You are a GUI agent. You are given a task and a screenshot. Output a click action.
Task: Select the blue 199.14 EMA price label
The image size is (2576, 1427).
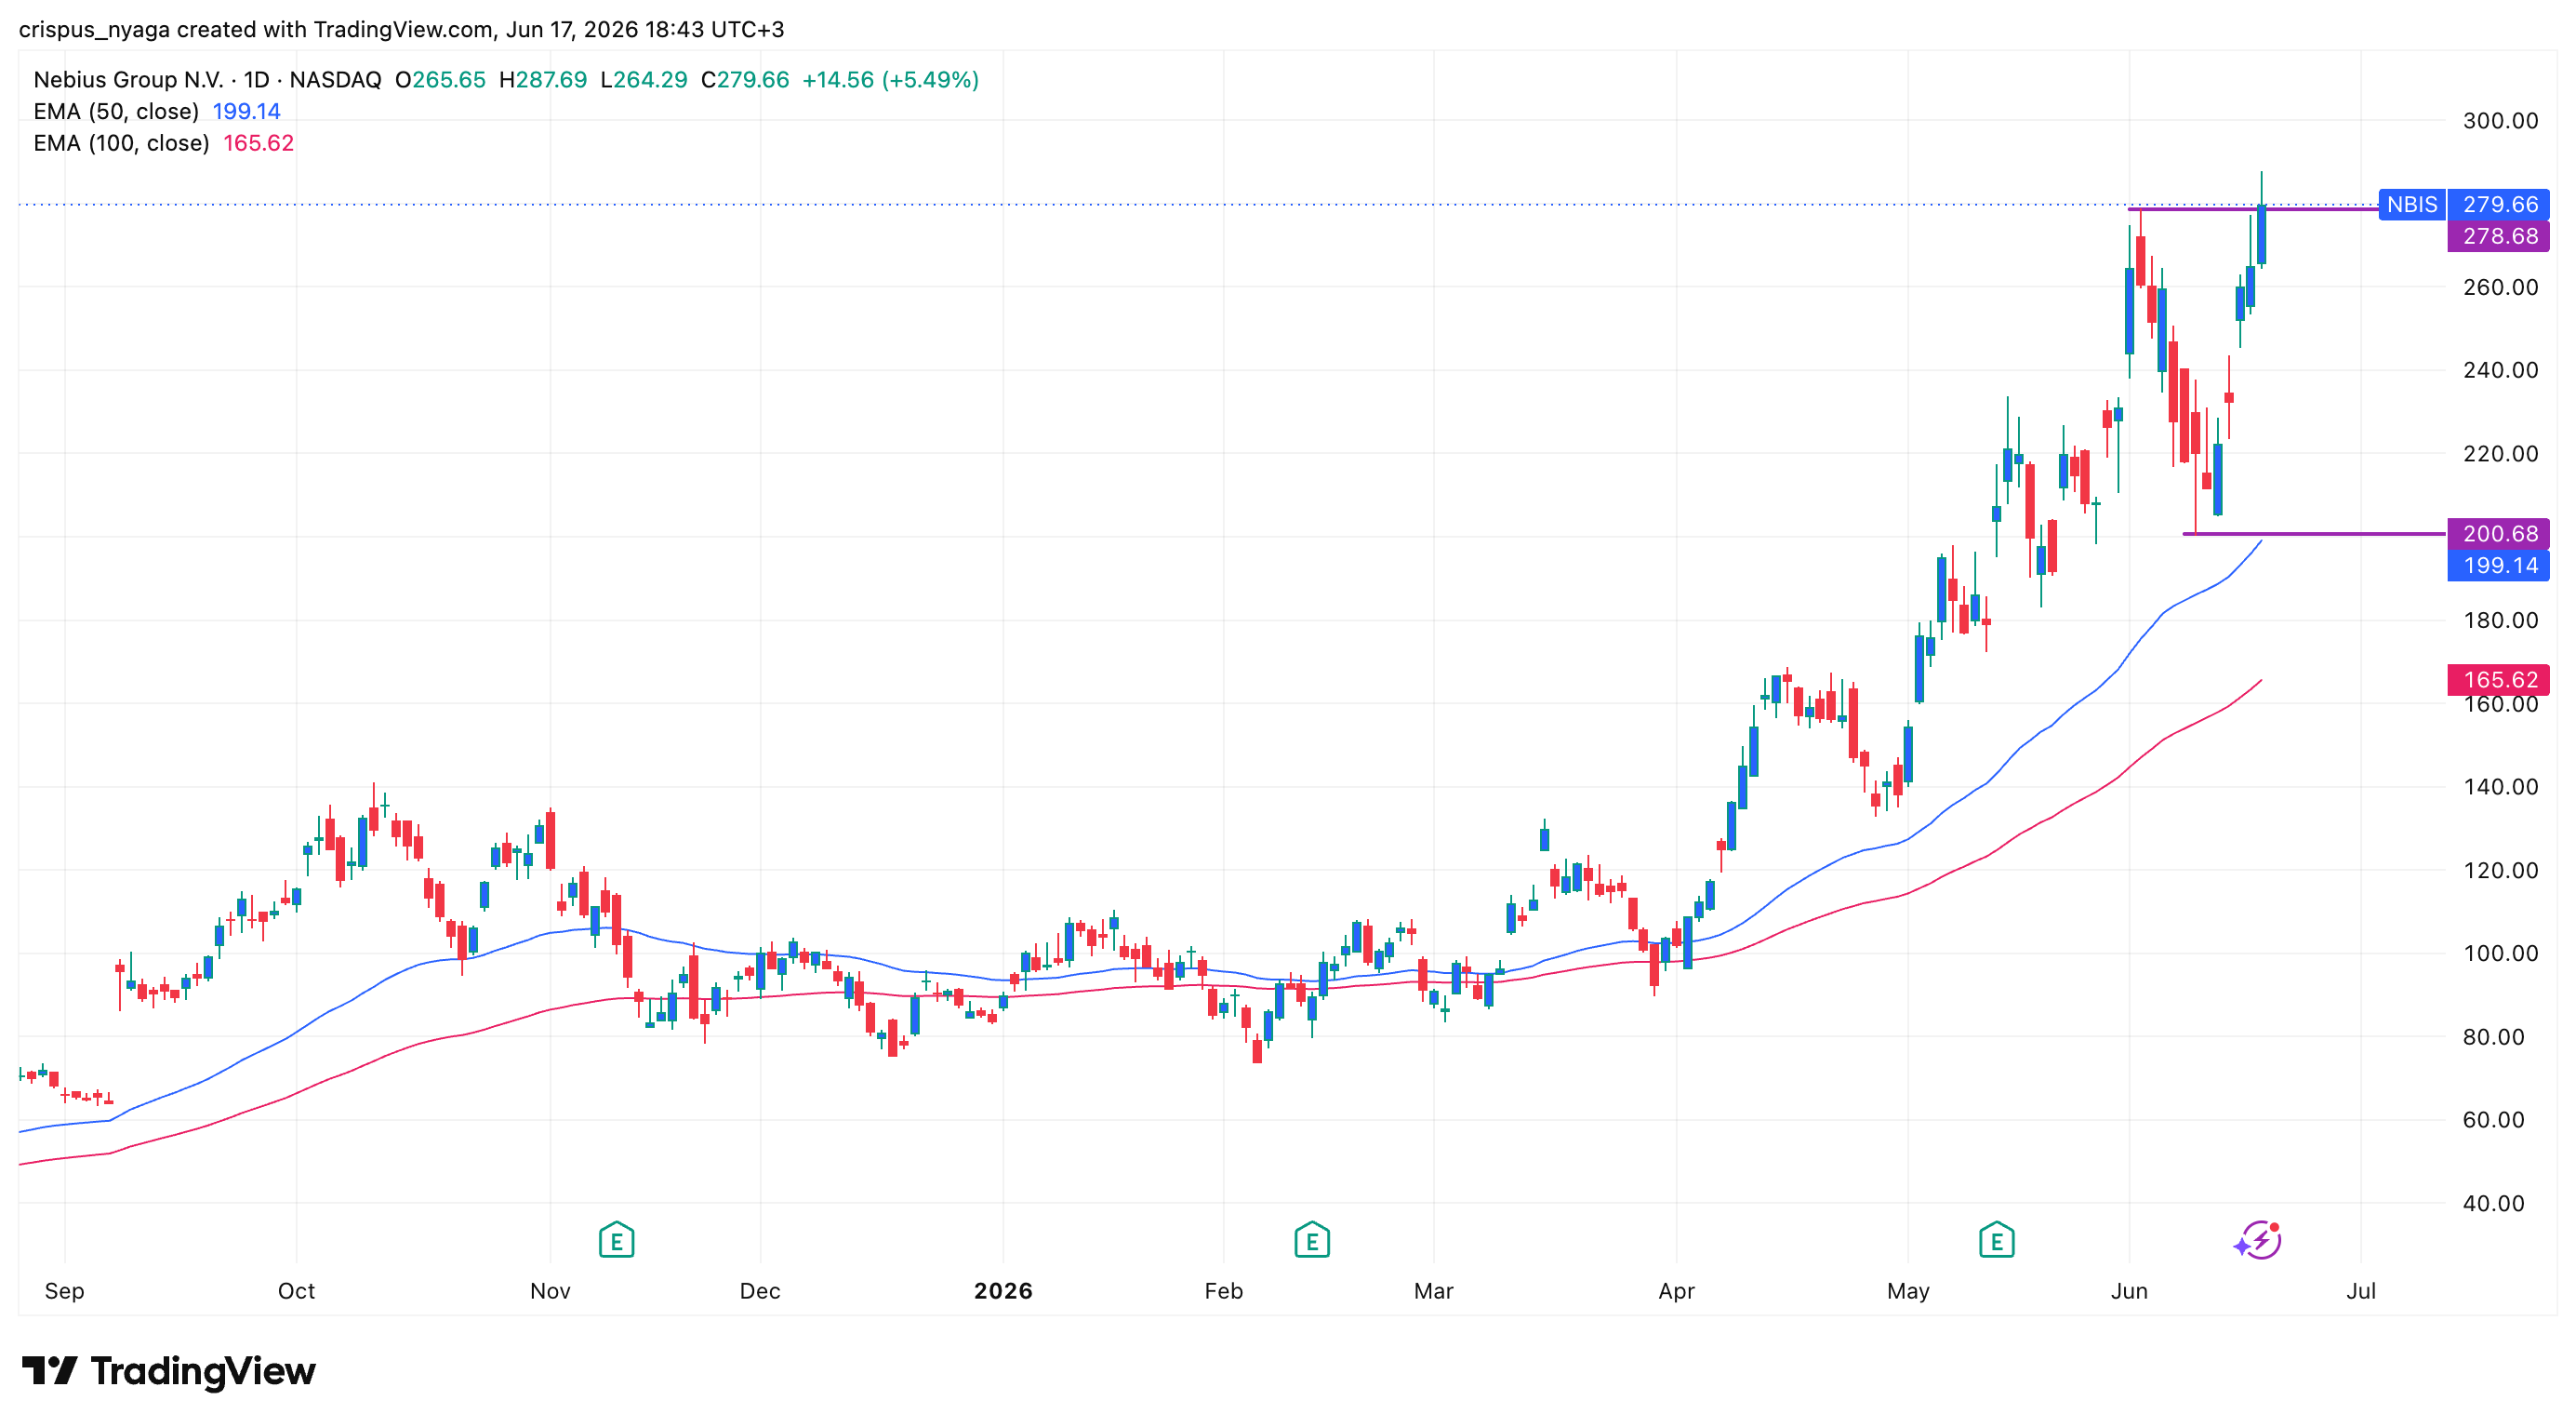(x=2498, y=565)
